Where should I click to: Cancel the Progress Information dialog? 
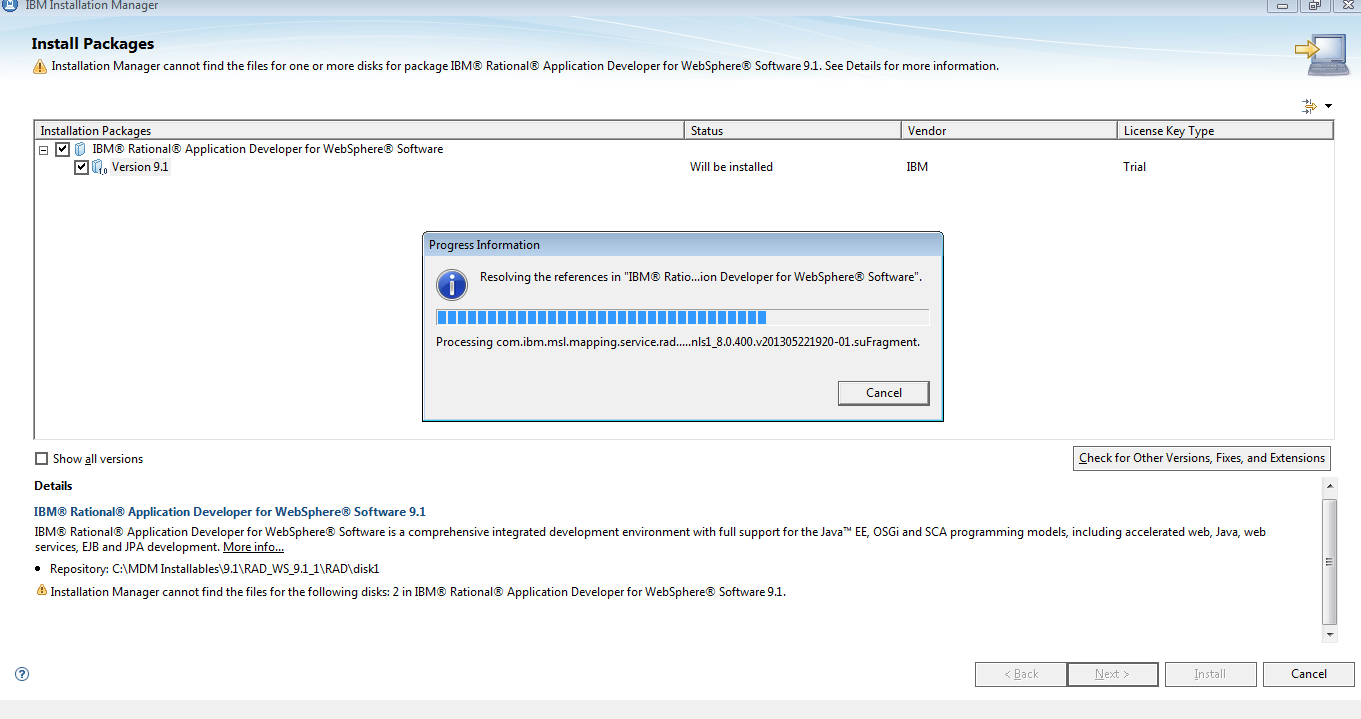(884, 393)
